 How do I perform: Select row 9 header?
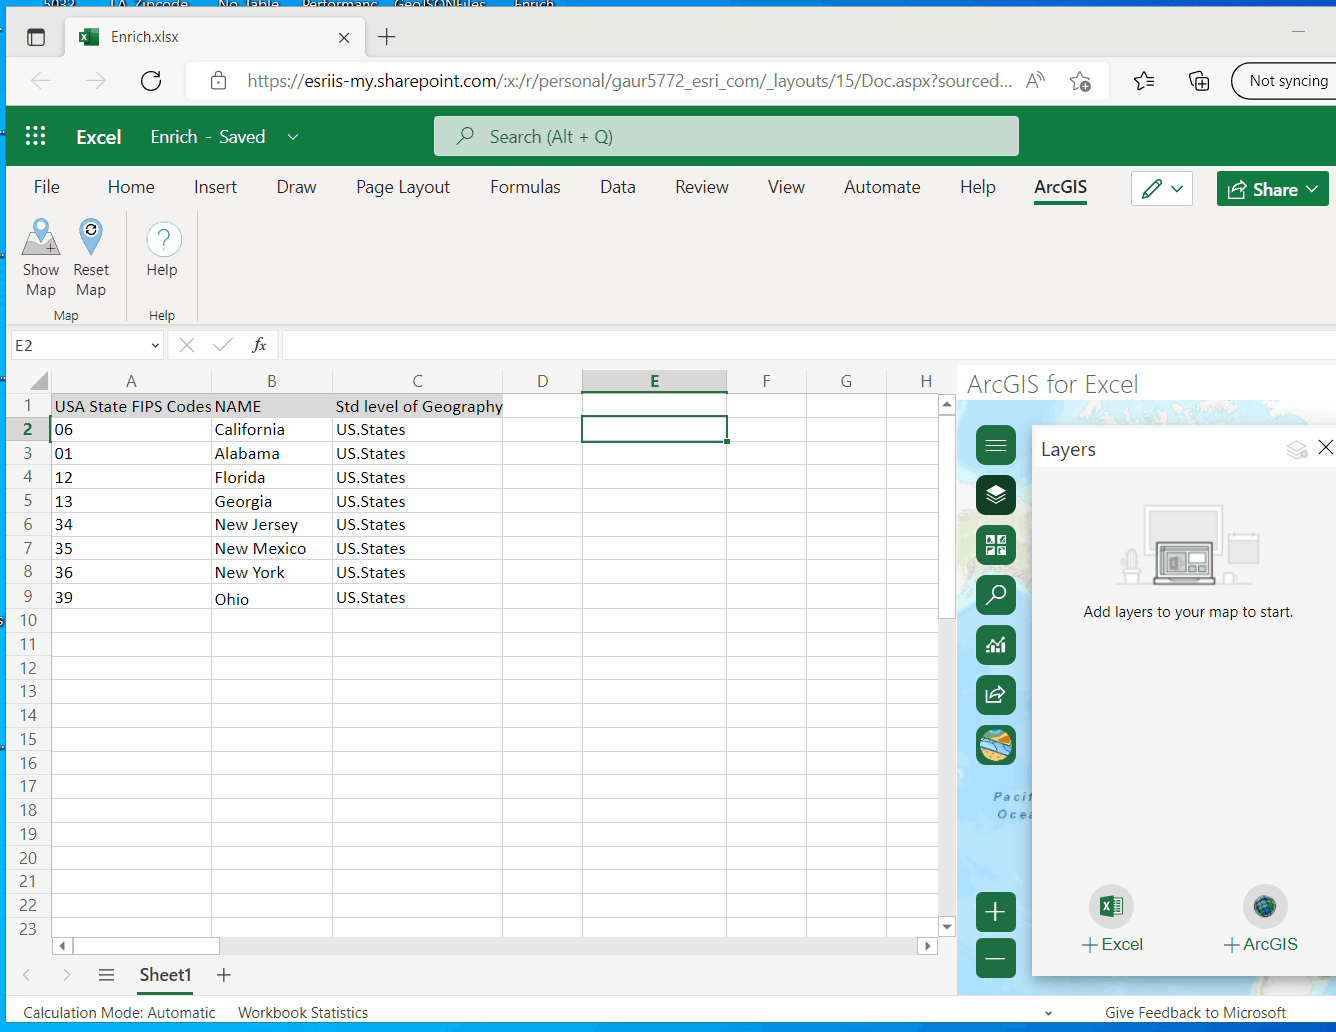click(x=28, y=597)
